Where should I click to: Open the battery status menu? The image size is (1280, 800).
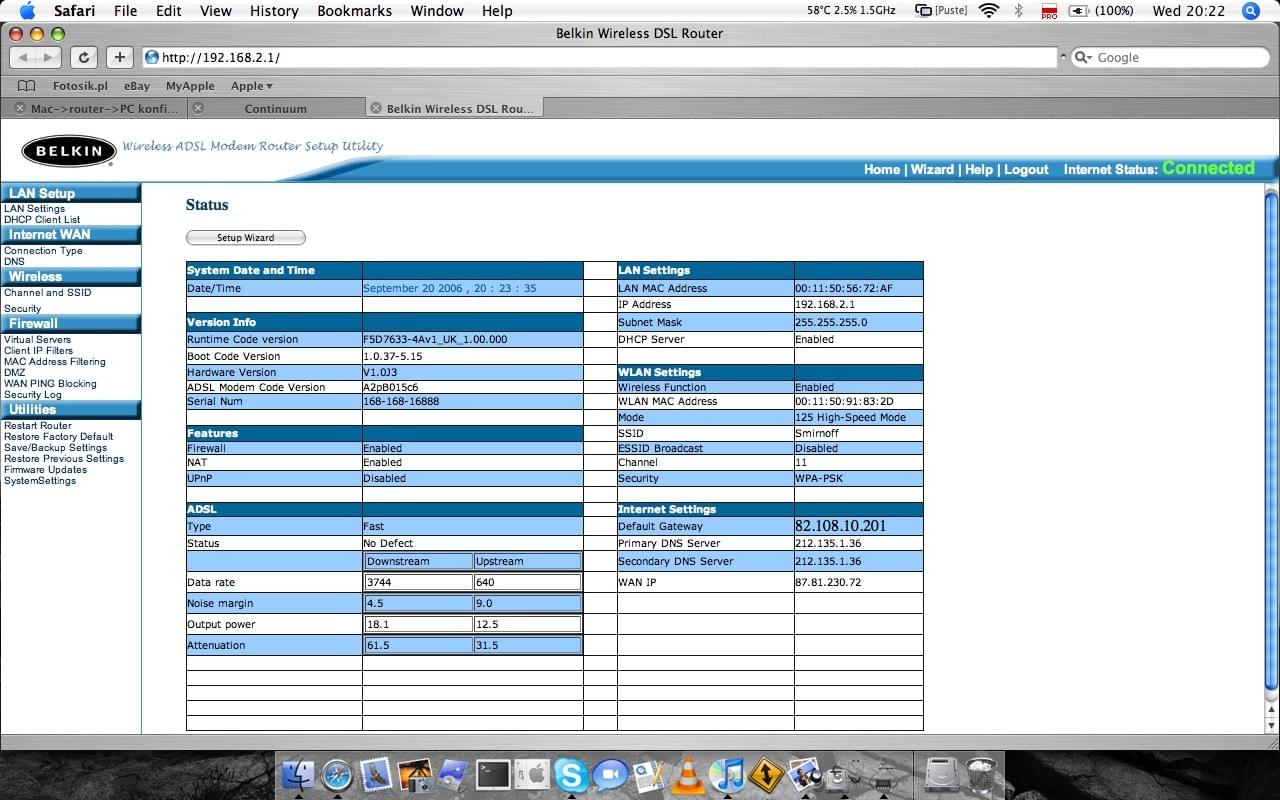tap(1101, 11)
